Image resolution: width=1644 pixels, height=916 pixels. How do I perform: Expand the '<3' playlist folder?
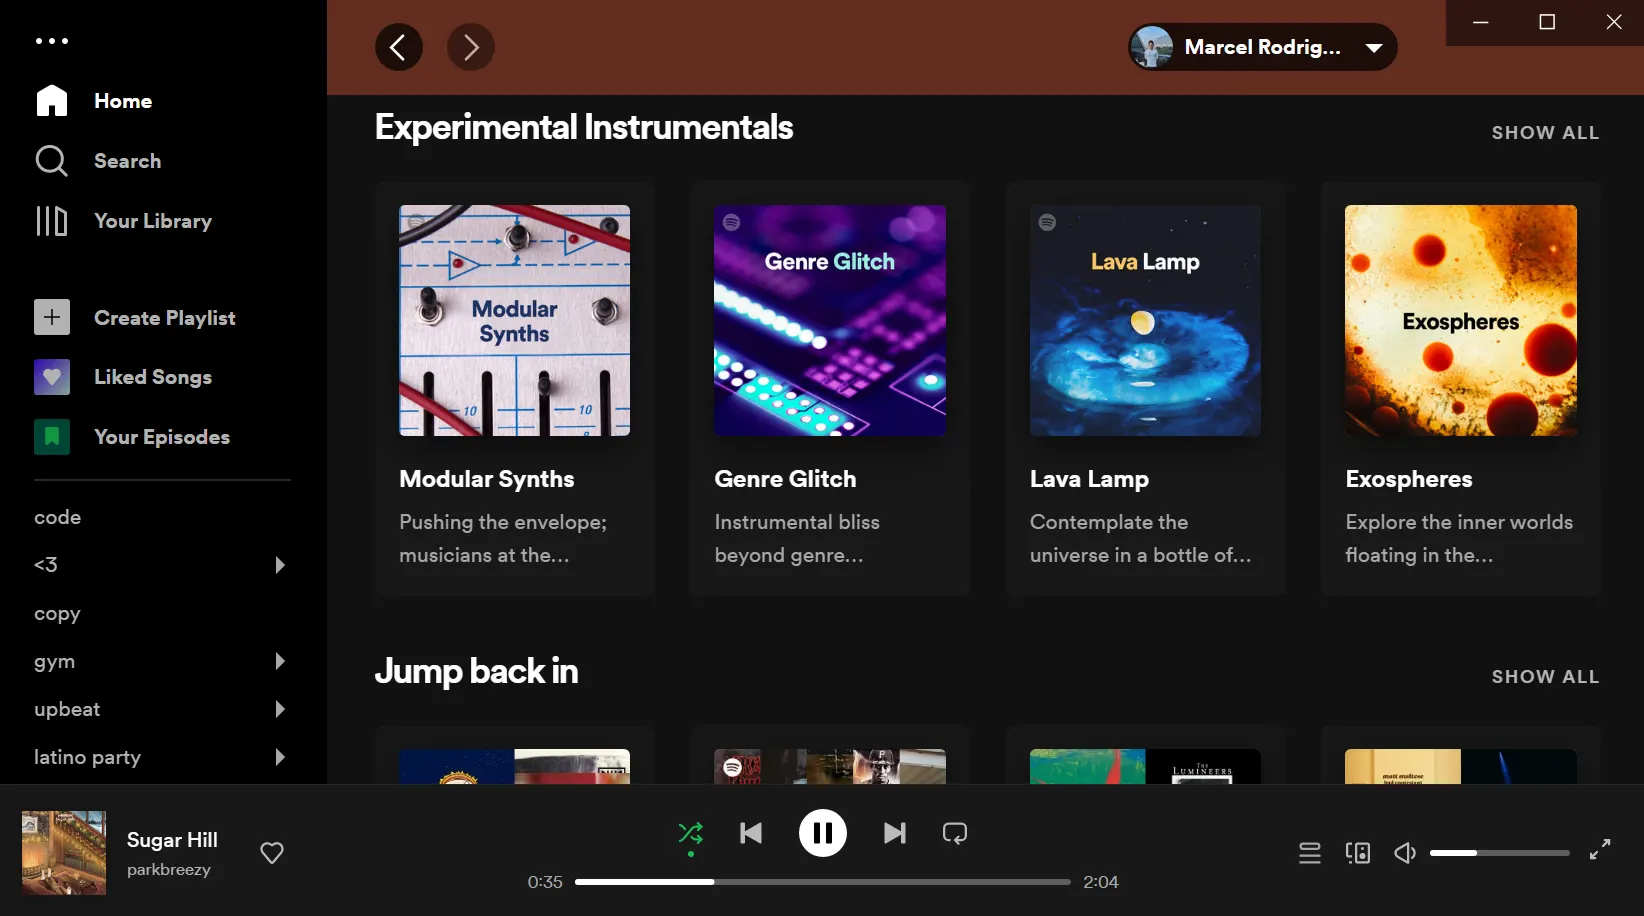click(x=280, y=565)
